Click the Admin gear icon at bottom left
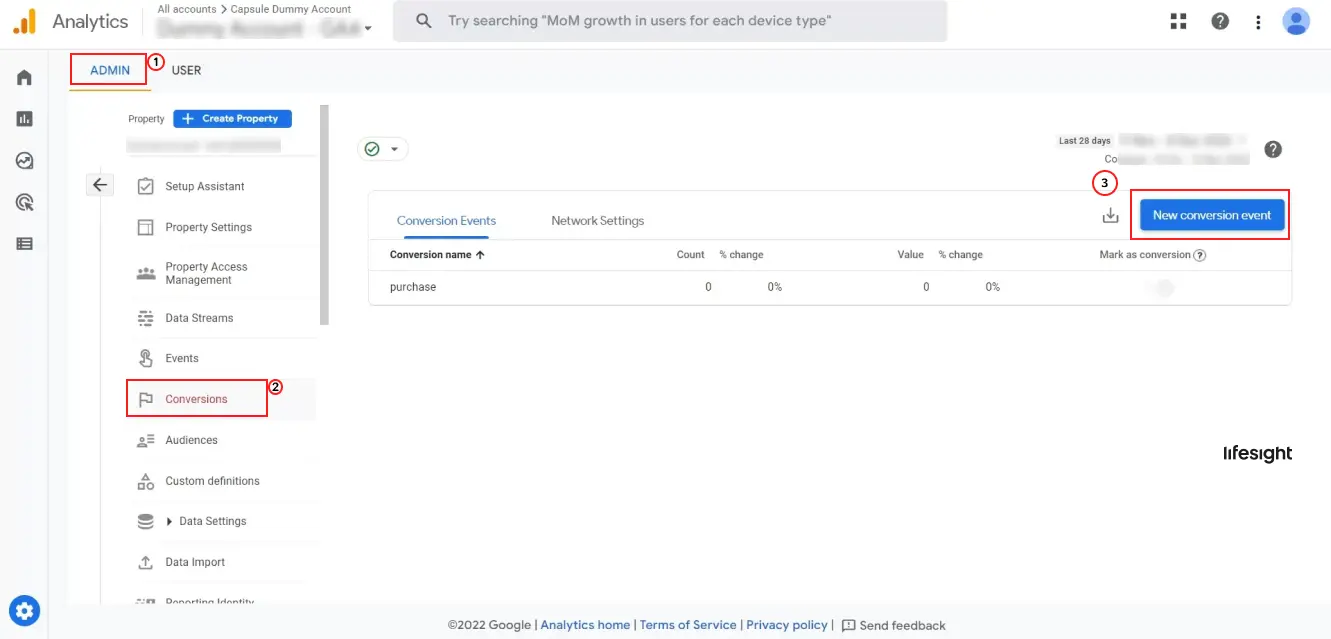The image size is (1331, 639). coord(24,610)
